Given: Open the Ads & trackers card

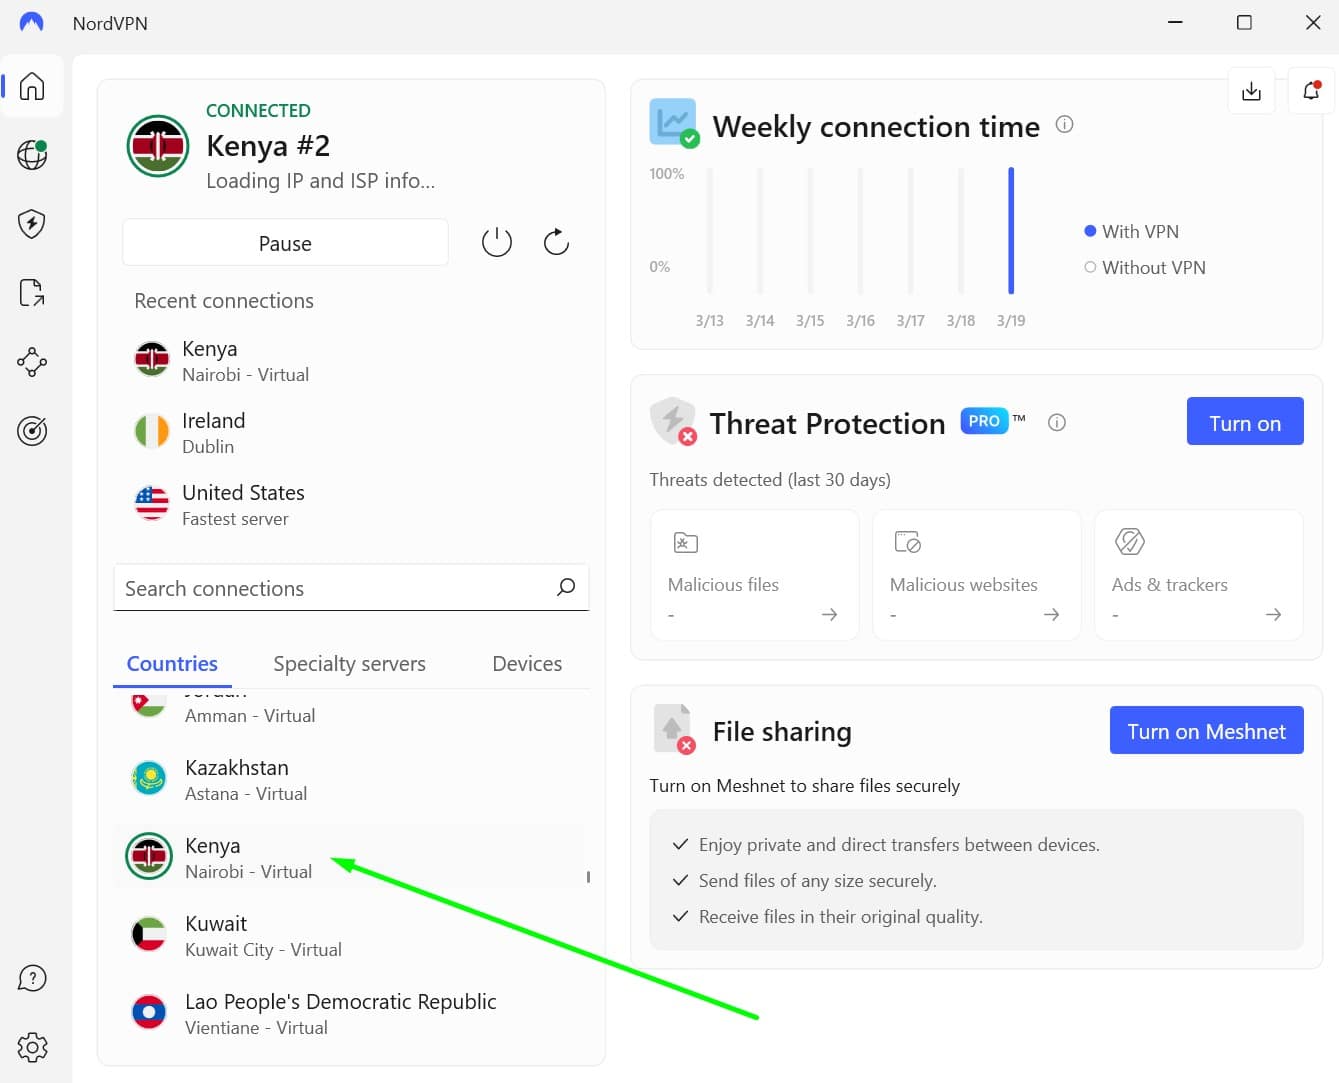Looking at the screenshot, I should click(1199, 575).
